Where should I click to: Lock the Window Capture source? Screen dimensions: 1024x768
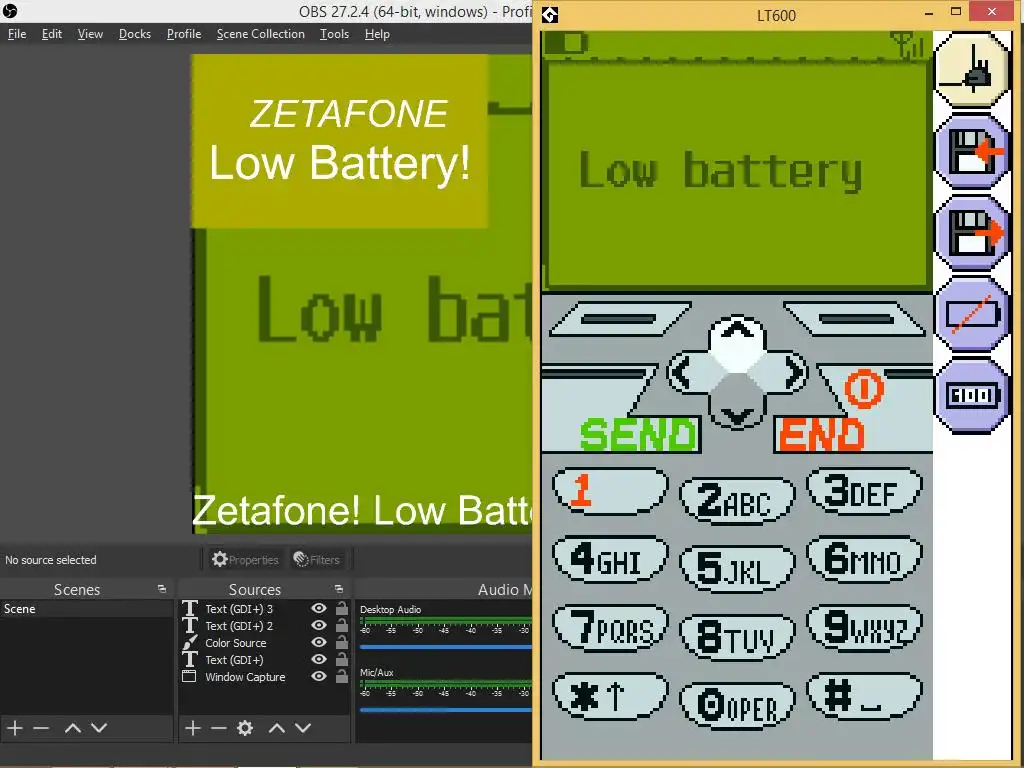[x=342, y=676]
